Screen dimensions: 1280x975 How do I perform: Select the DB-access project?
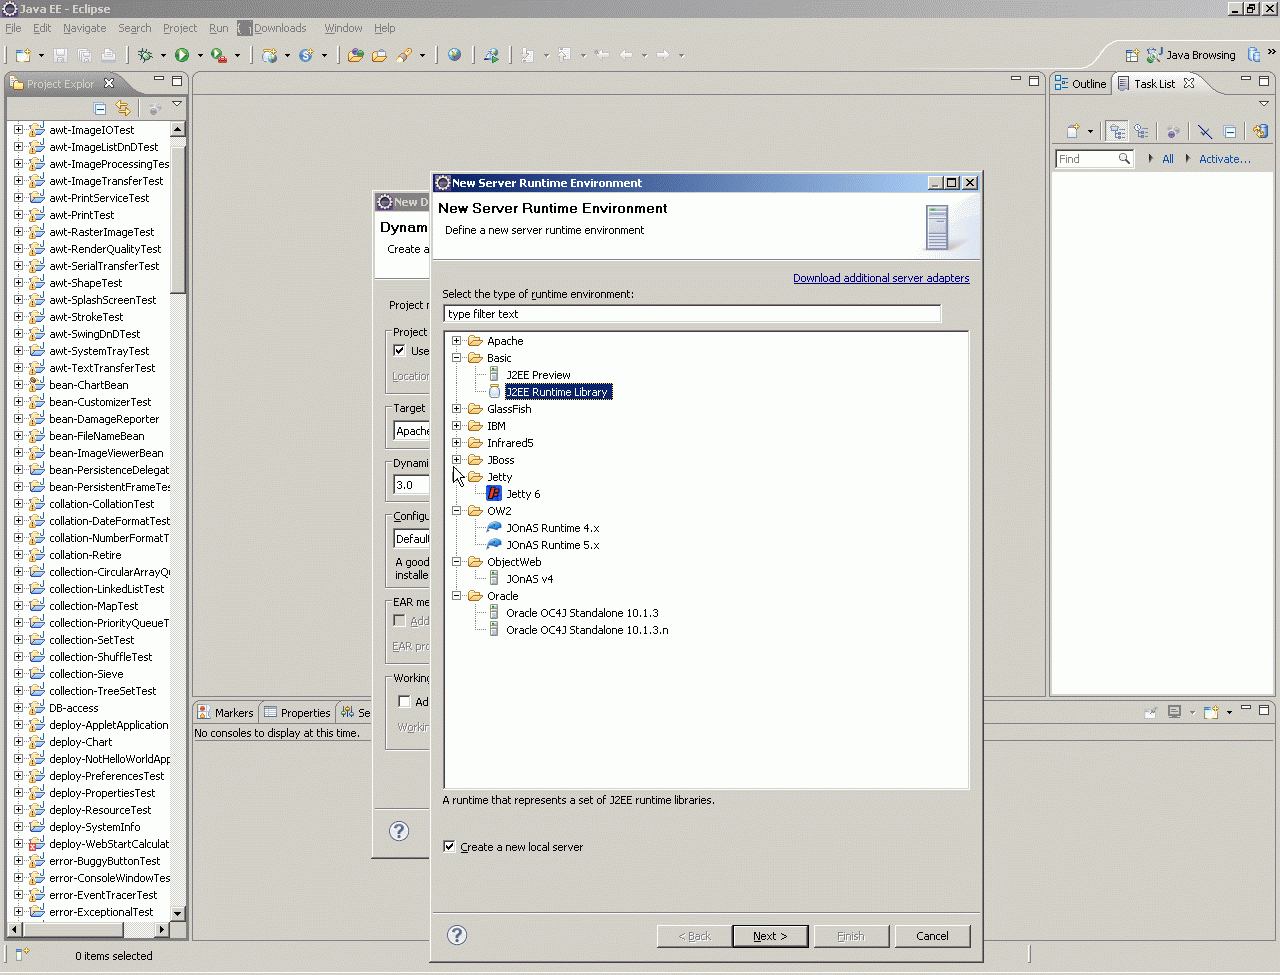tap(74, 708)
